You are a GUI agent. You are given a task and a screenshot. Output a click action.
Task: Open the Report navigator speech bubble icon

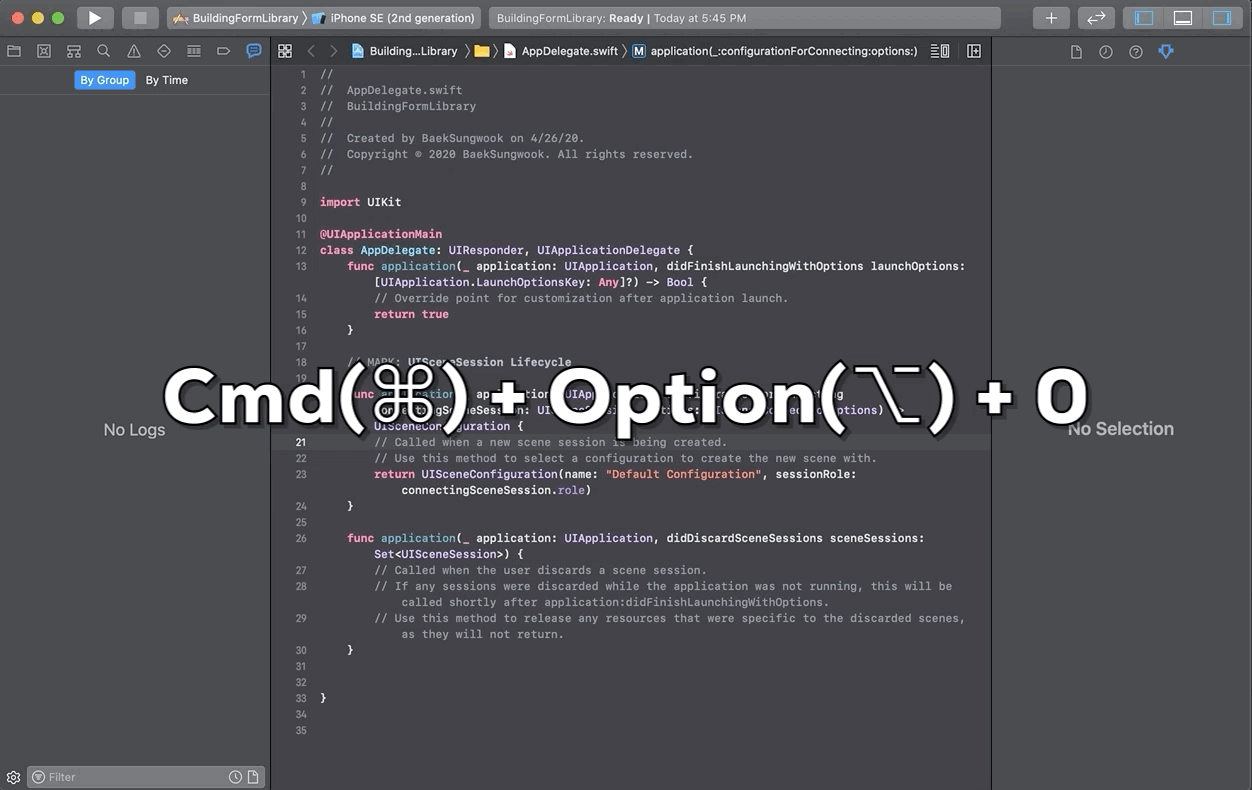pyautogui.click(x=253, y=51)
